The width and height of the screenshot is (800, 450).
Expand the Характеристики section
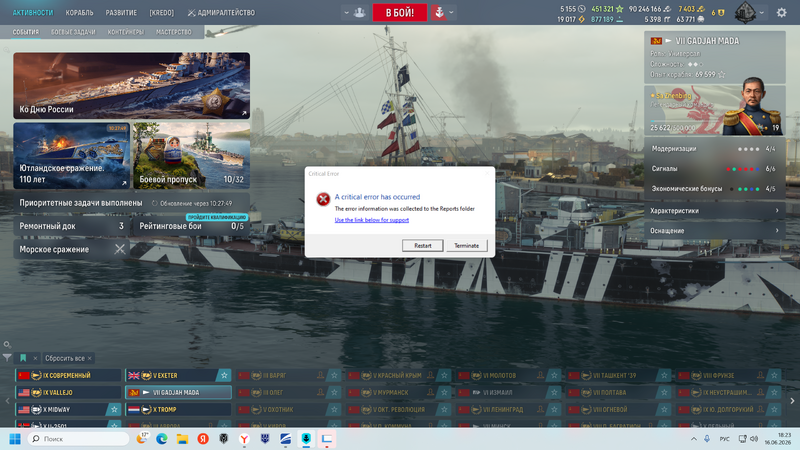point(714,210)
